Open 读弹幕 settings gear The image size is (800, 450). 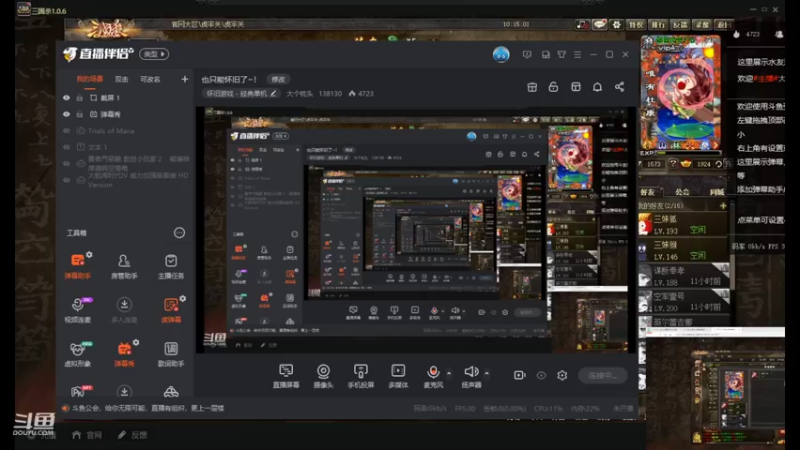(x=183, y=298)
